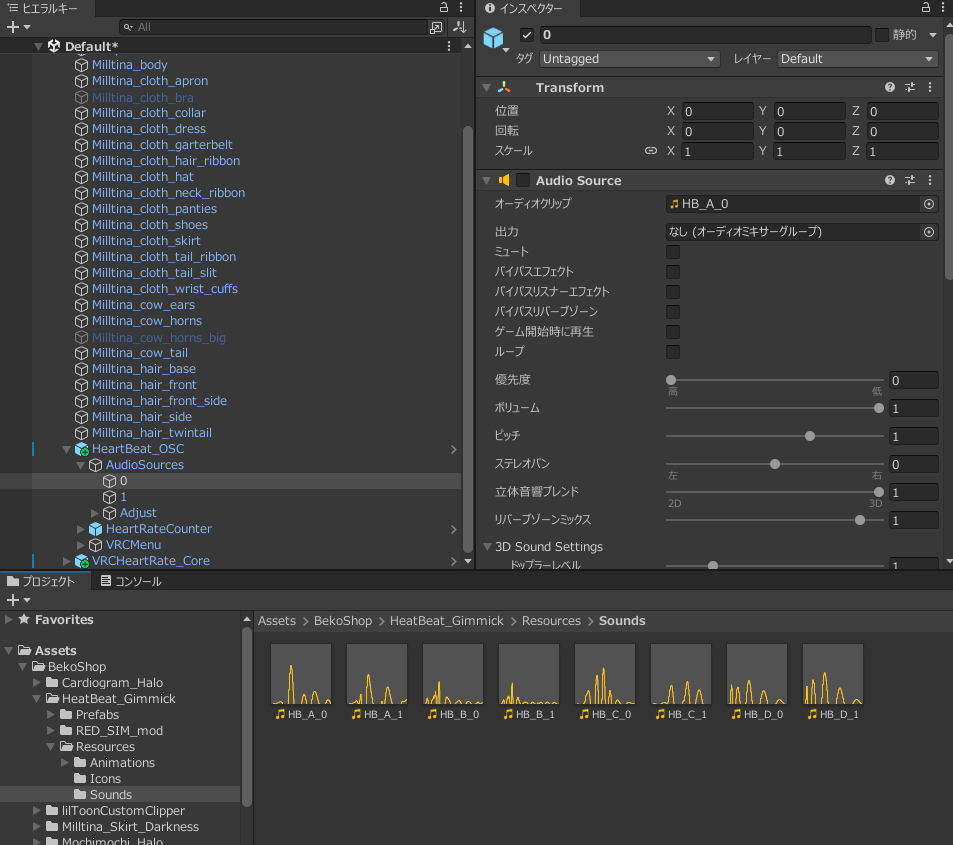Go to Resources in breadcrumb path
The height and width of the screenshot is (845, 953).
tap(551, 621)
